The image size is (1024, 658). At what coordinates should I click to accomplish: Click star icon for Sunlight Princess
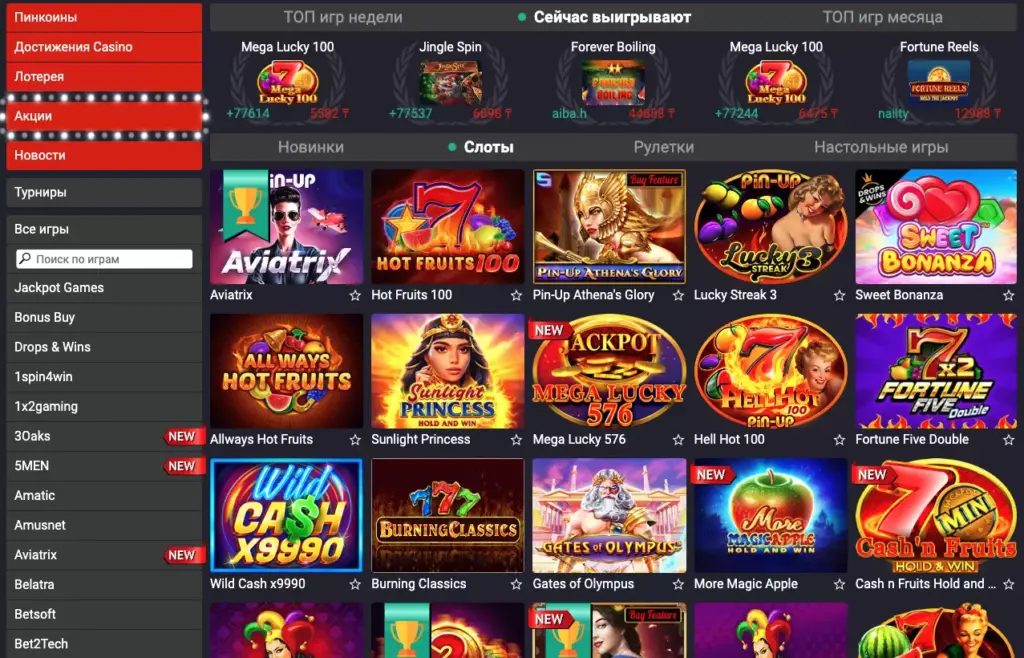click(x=516, y=440)
